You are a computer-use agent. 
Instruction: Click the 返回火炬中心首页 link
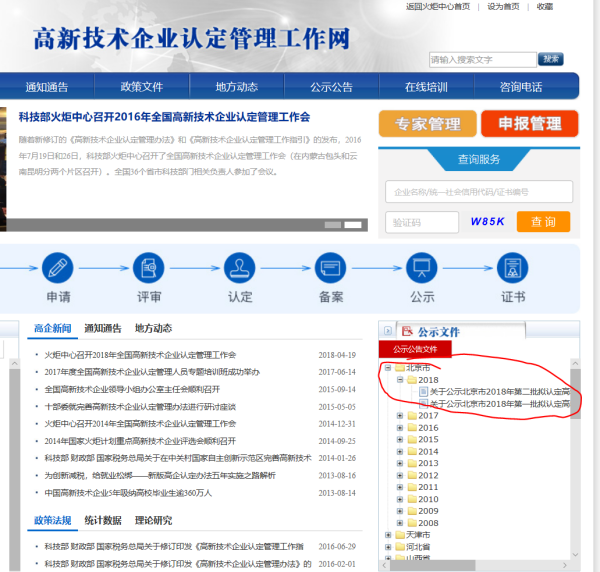[x=438, y=7]
